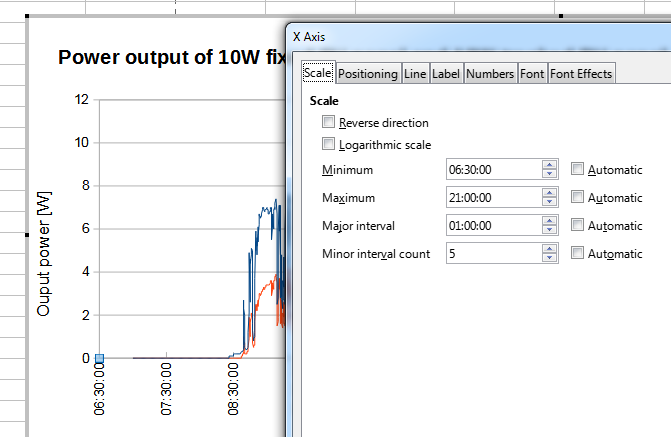Increase the Major interval with up arrow
This screenshot has width=671, height=437.
coord(549,221)
